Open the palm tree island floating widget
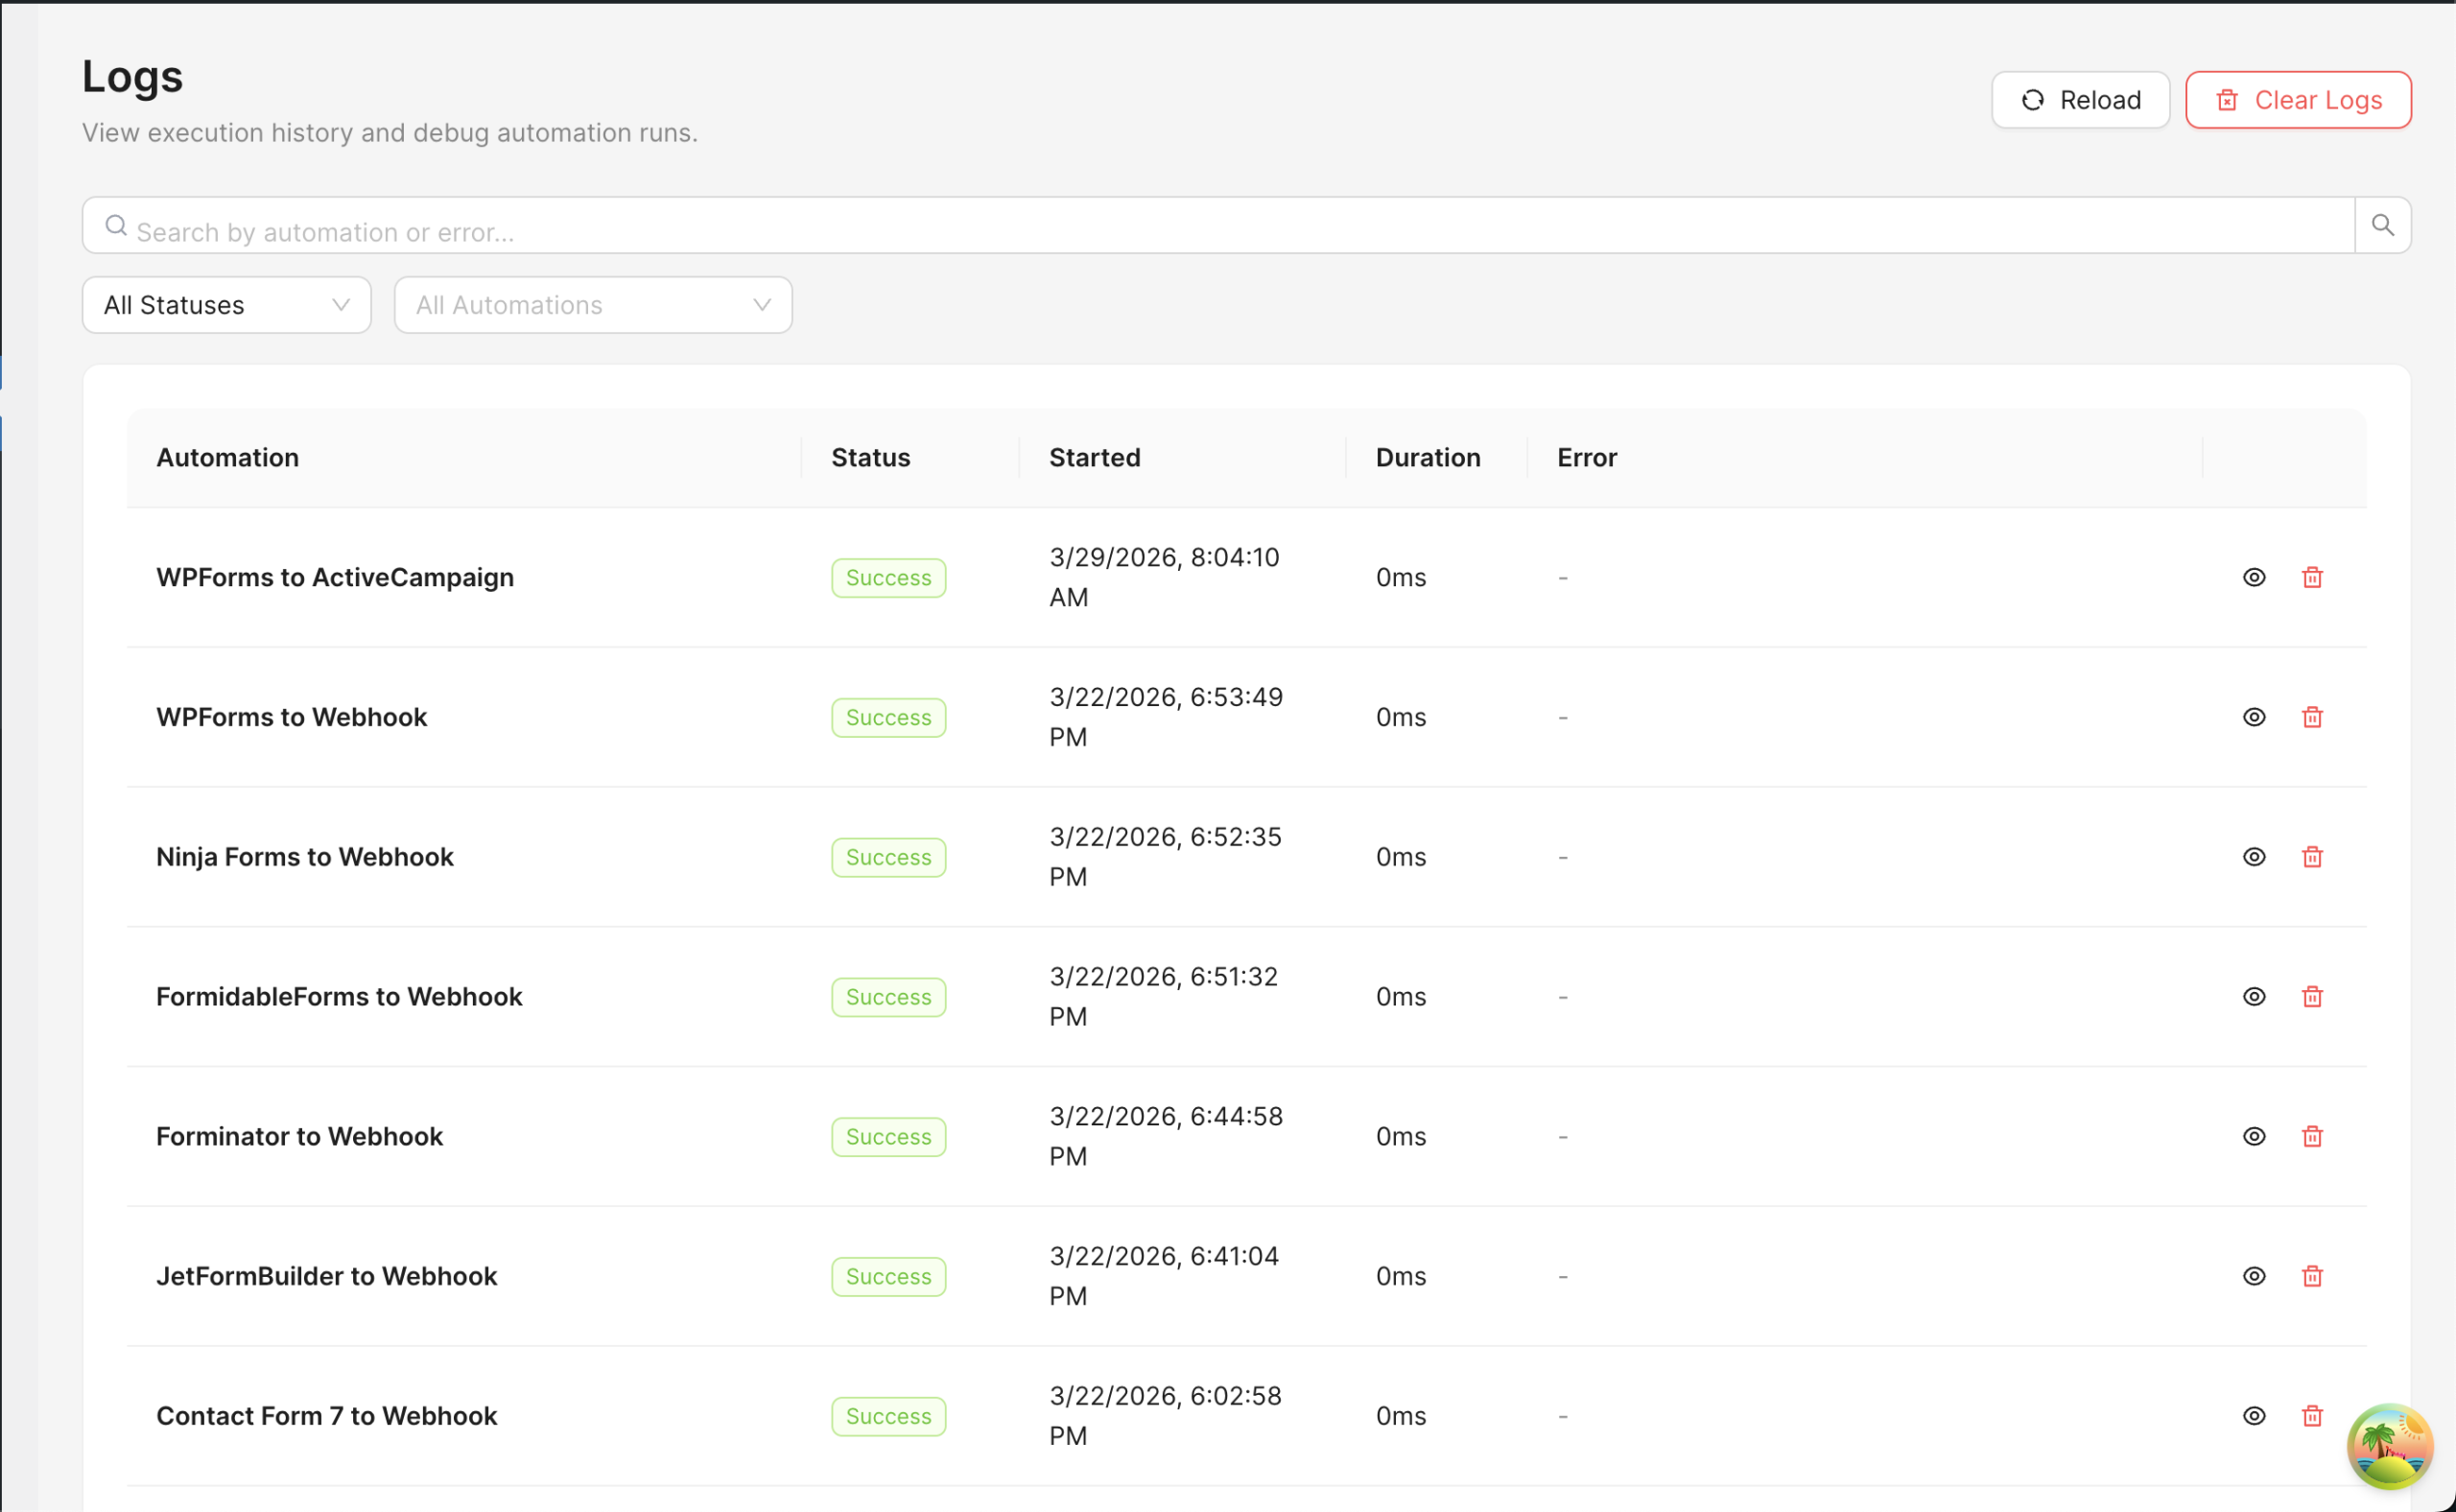 [x=2389, y=1445]
